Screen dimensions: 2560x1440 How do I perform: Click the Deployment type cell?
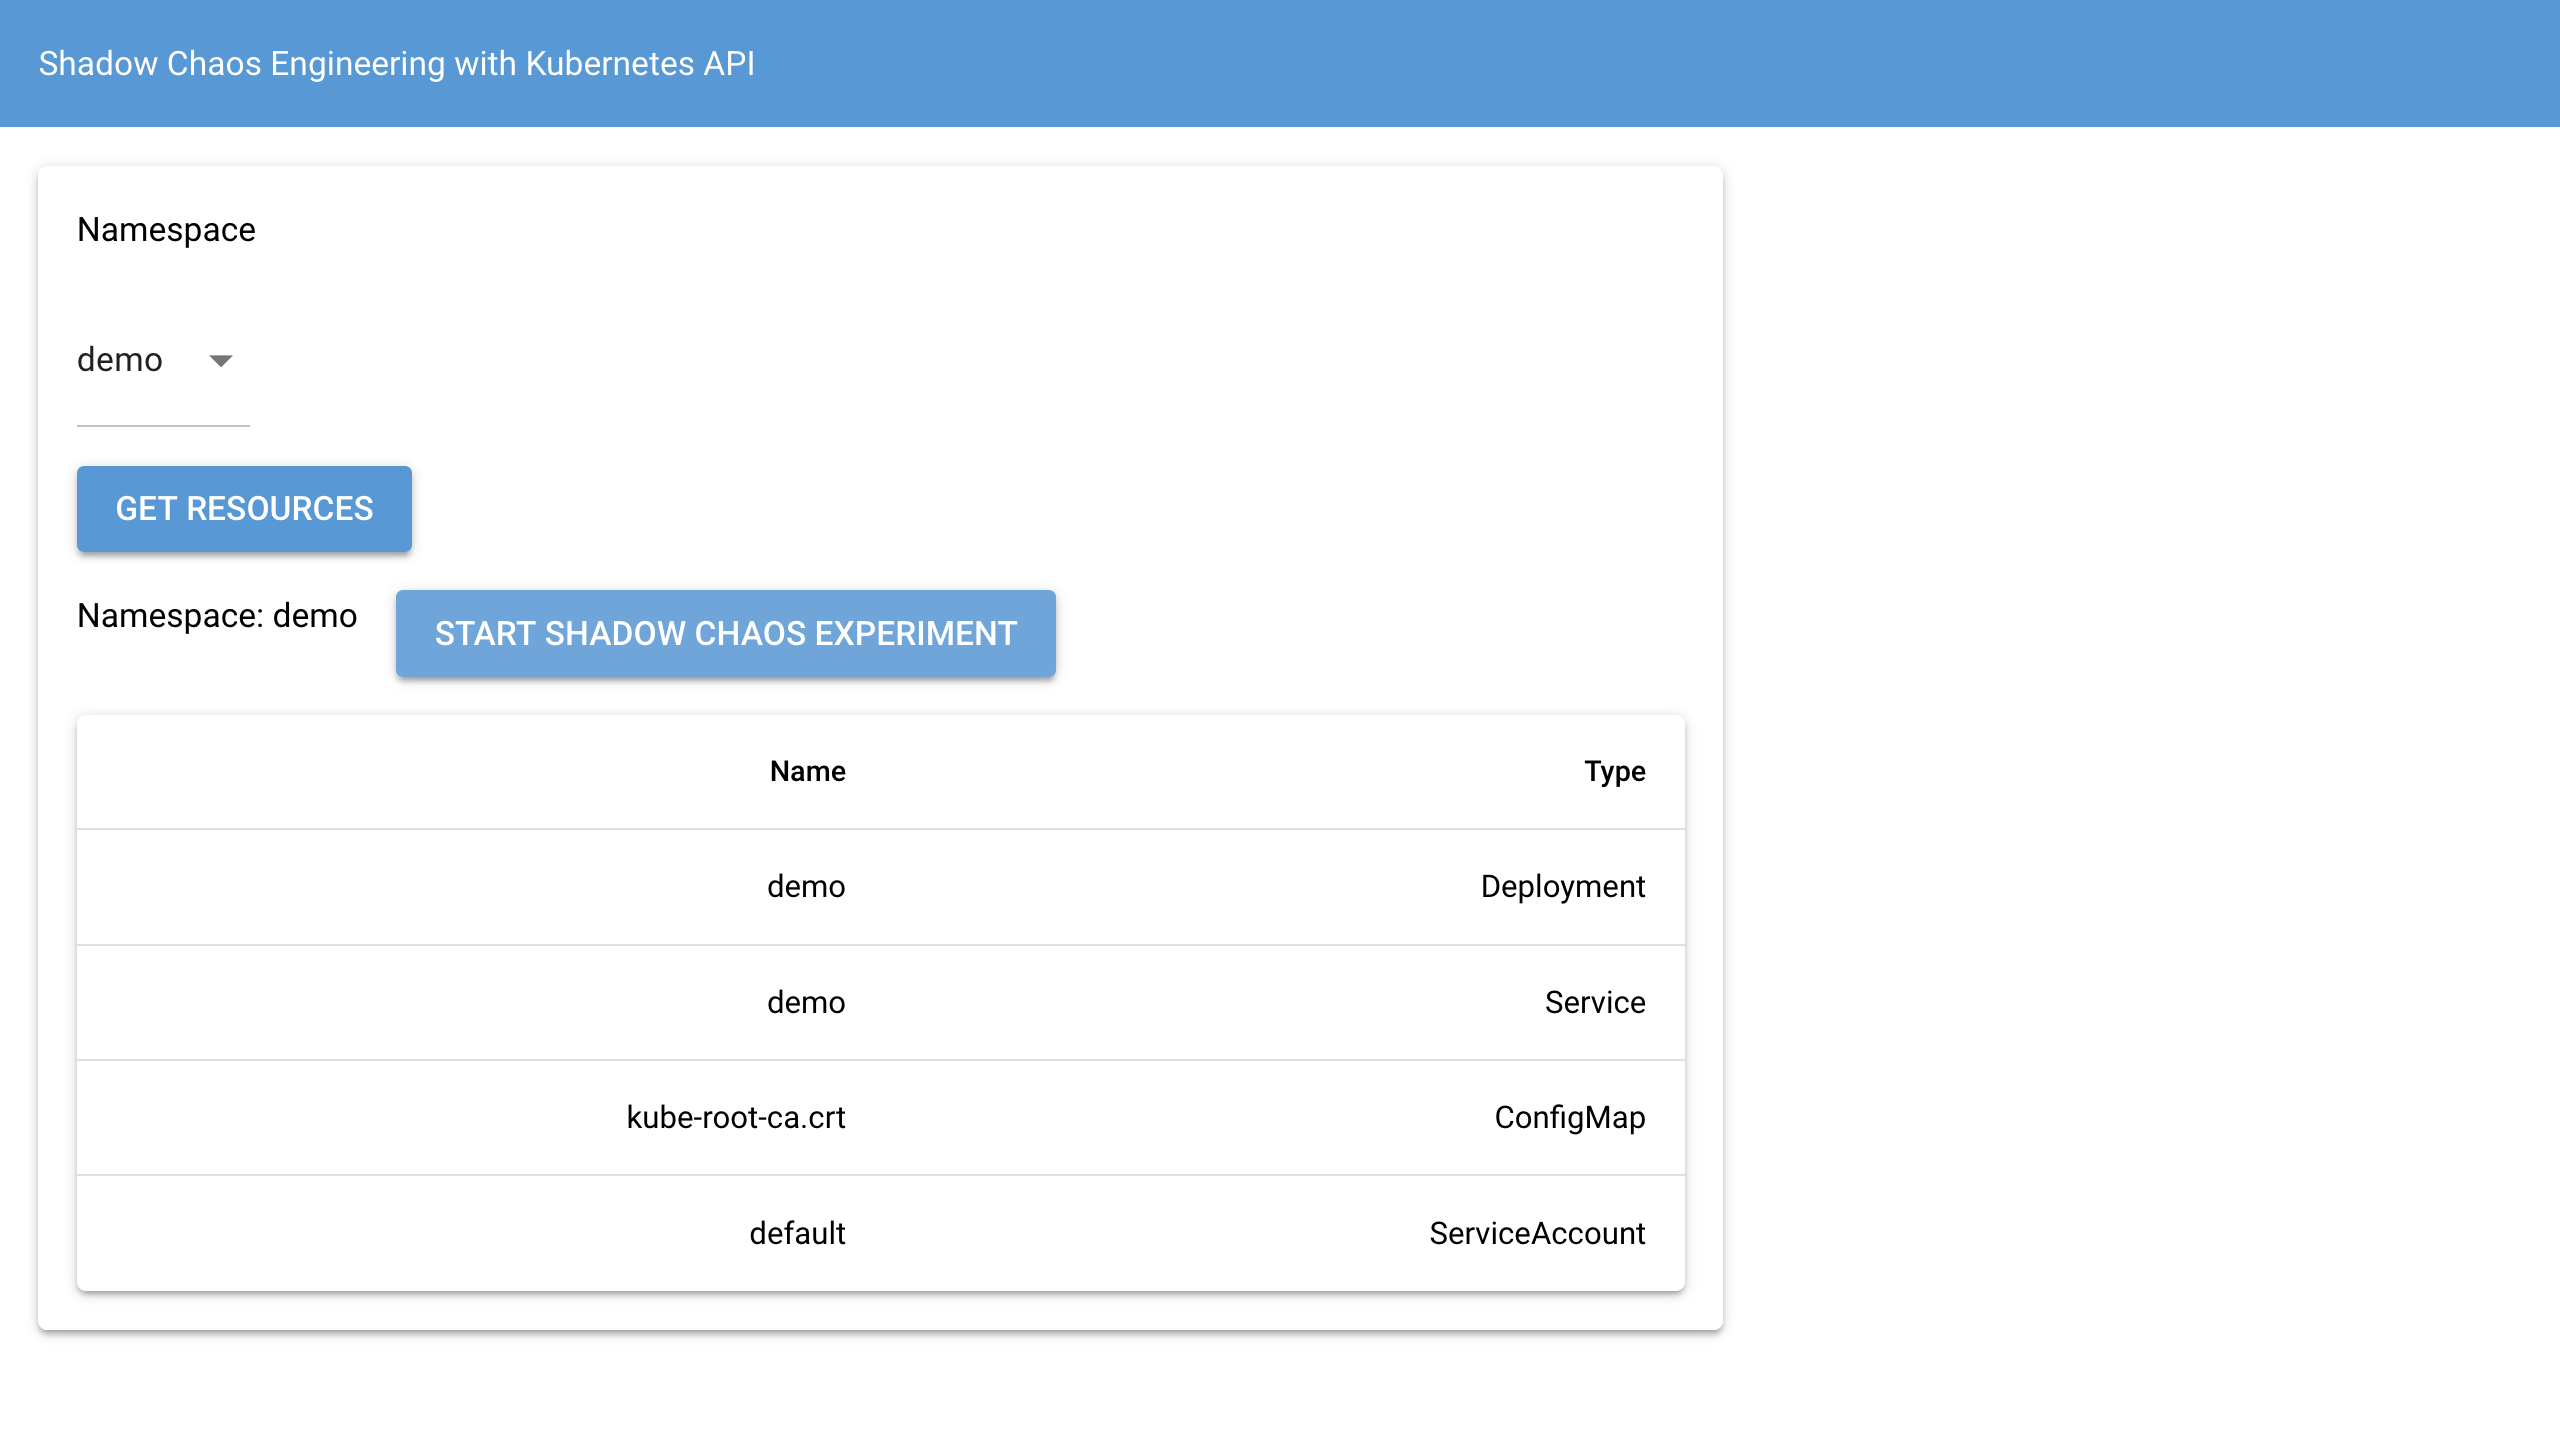(1562, 887)
